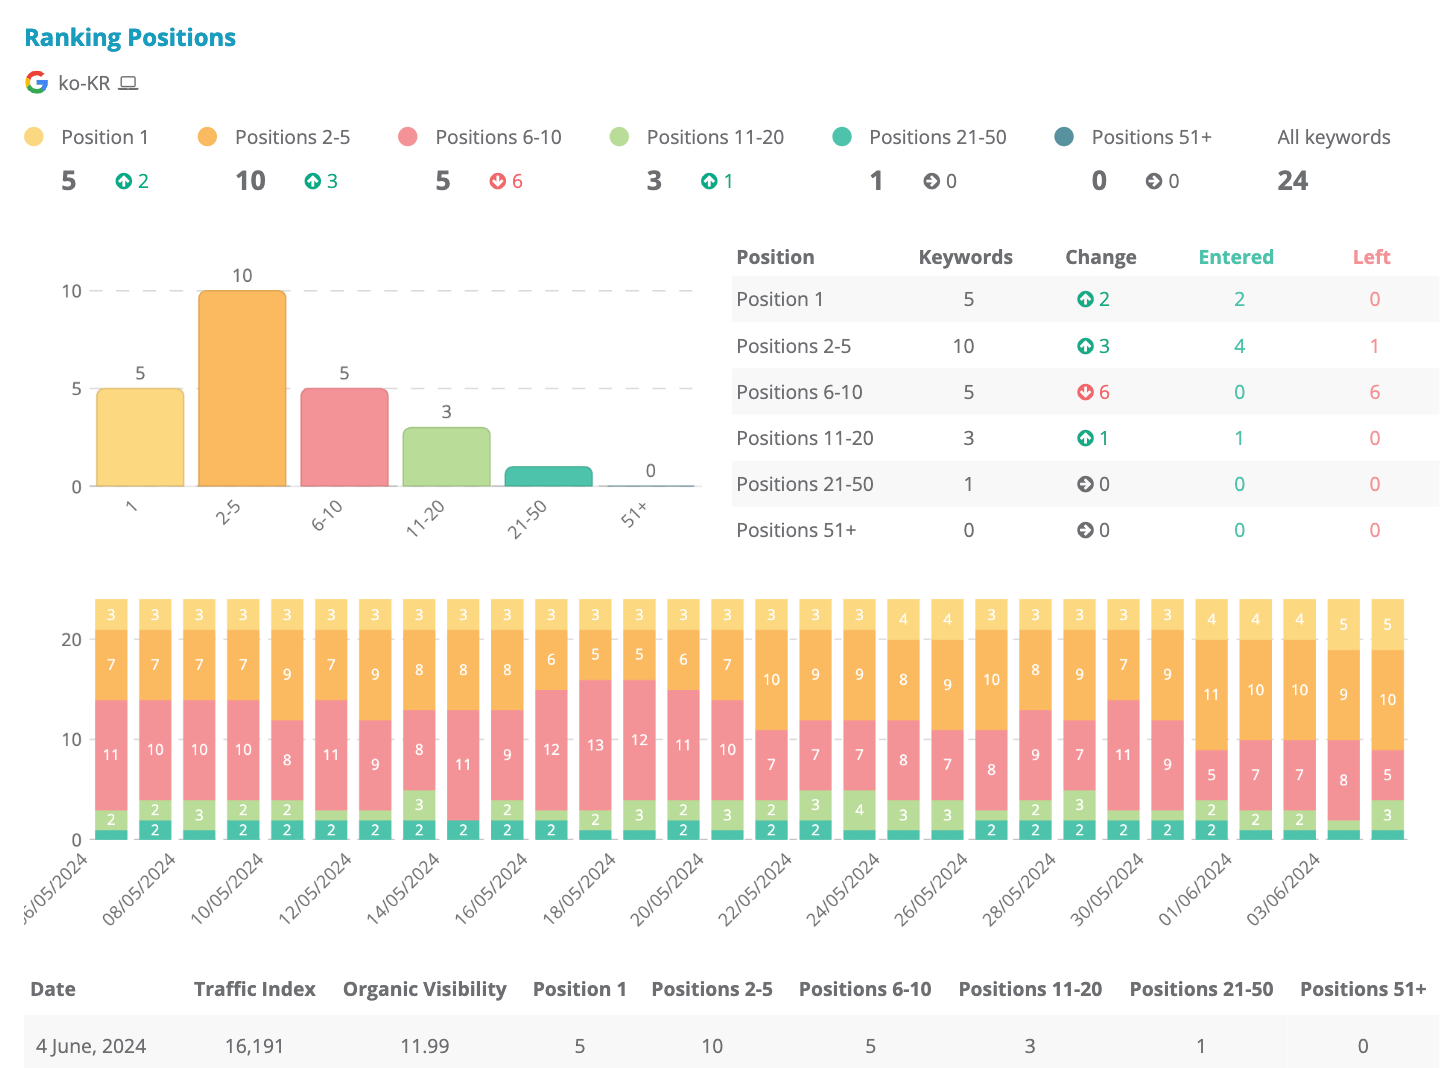Click the Positions 21-50 header in the bottom table

tap(1201, 989)
